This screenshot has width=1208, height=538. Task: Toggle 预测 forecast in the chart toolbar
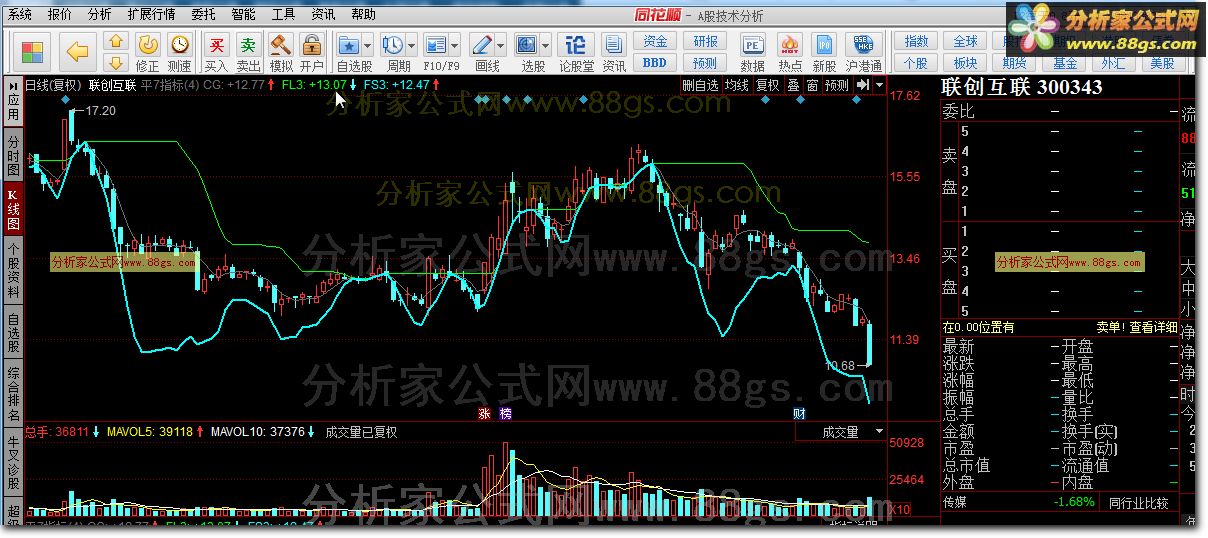click(836, 85)
